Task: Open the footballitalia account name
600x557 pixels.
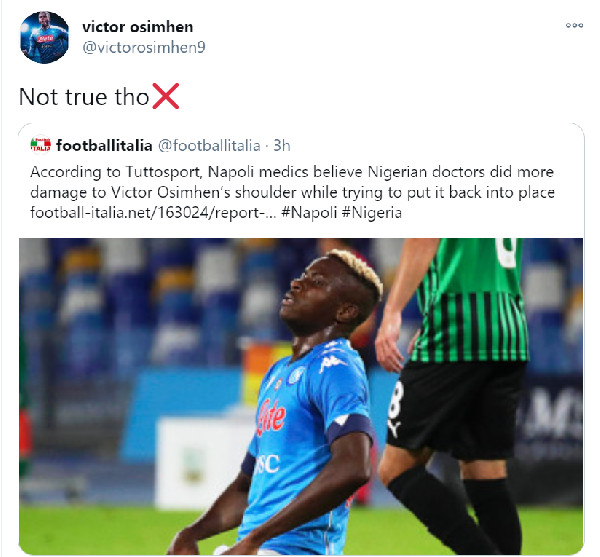Action: [104, 146]
